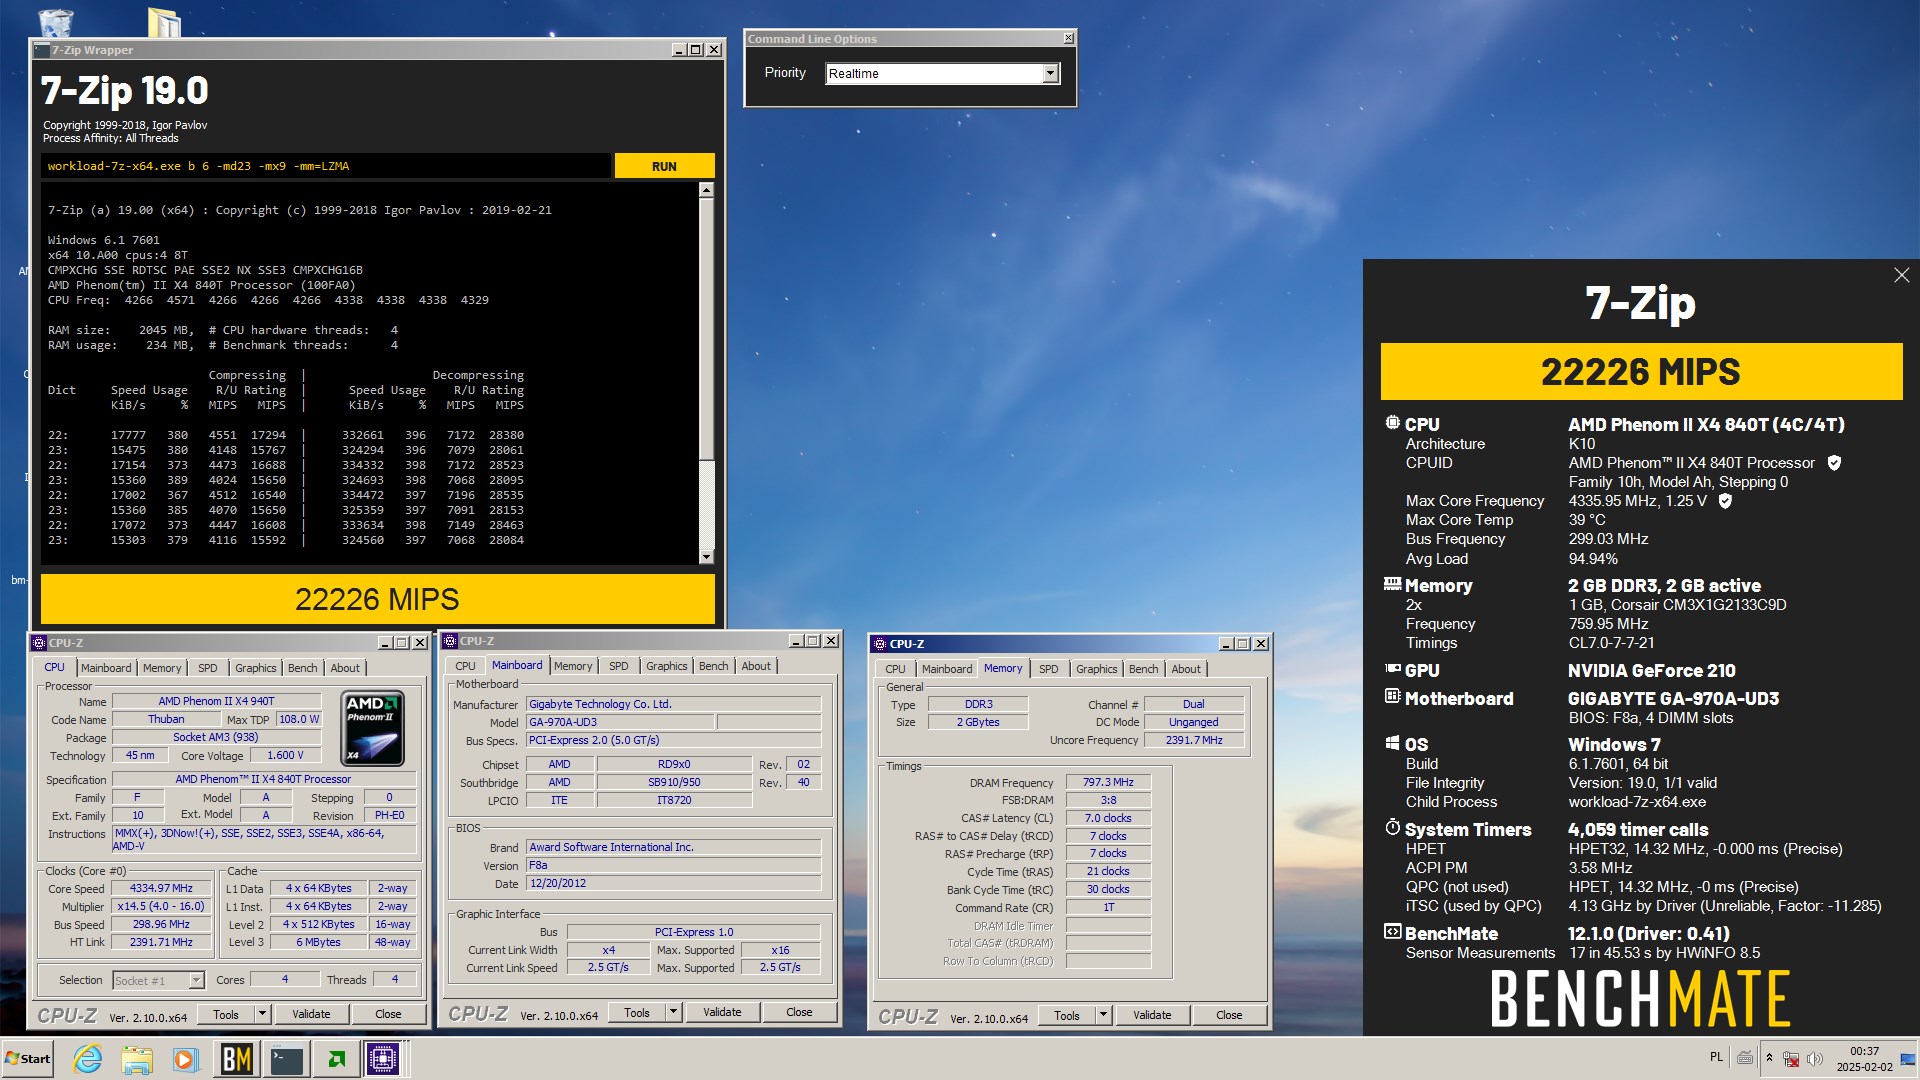
Task: Click the DRAM Frequency 797.3 MHz field
Action: click(1108, 782)
